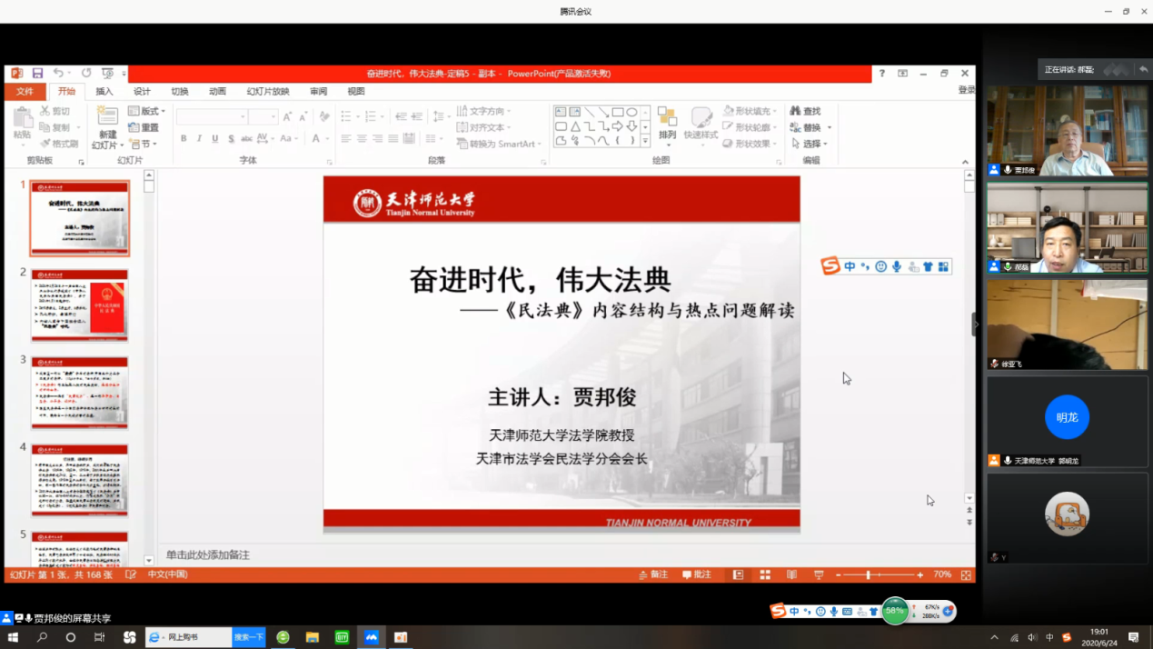Viewport: 1153px width, 649px height.
Task: Expand the shapes gallery more arrow
Action: click(645, 142)
